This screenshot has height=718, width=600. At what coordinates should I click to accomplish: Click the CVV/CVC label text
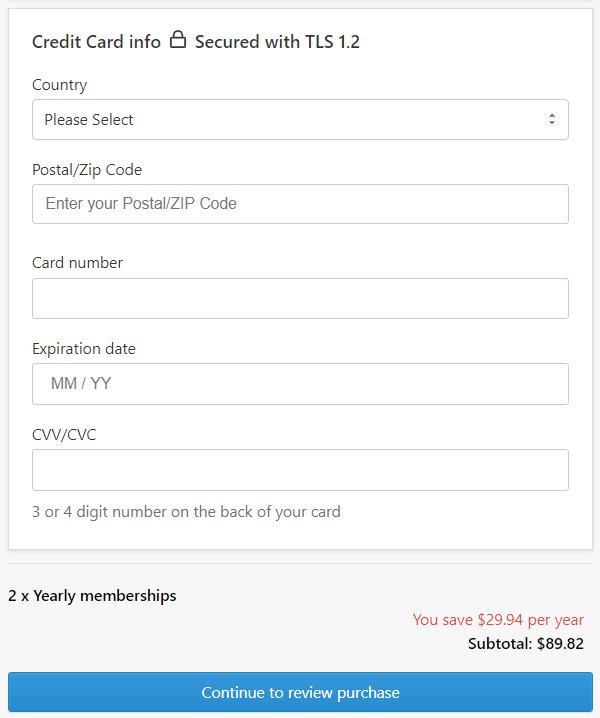click(64, 435)
